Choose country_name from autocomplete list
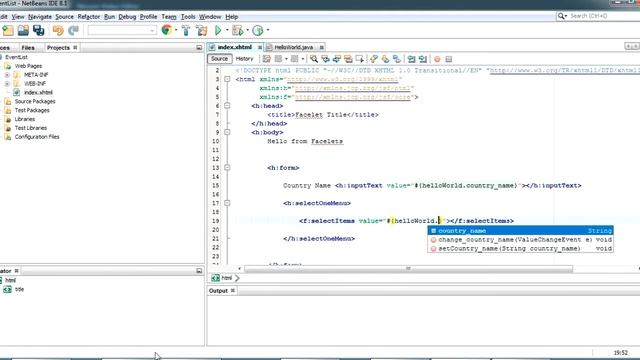 (520, 231)
